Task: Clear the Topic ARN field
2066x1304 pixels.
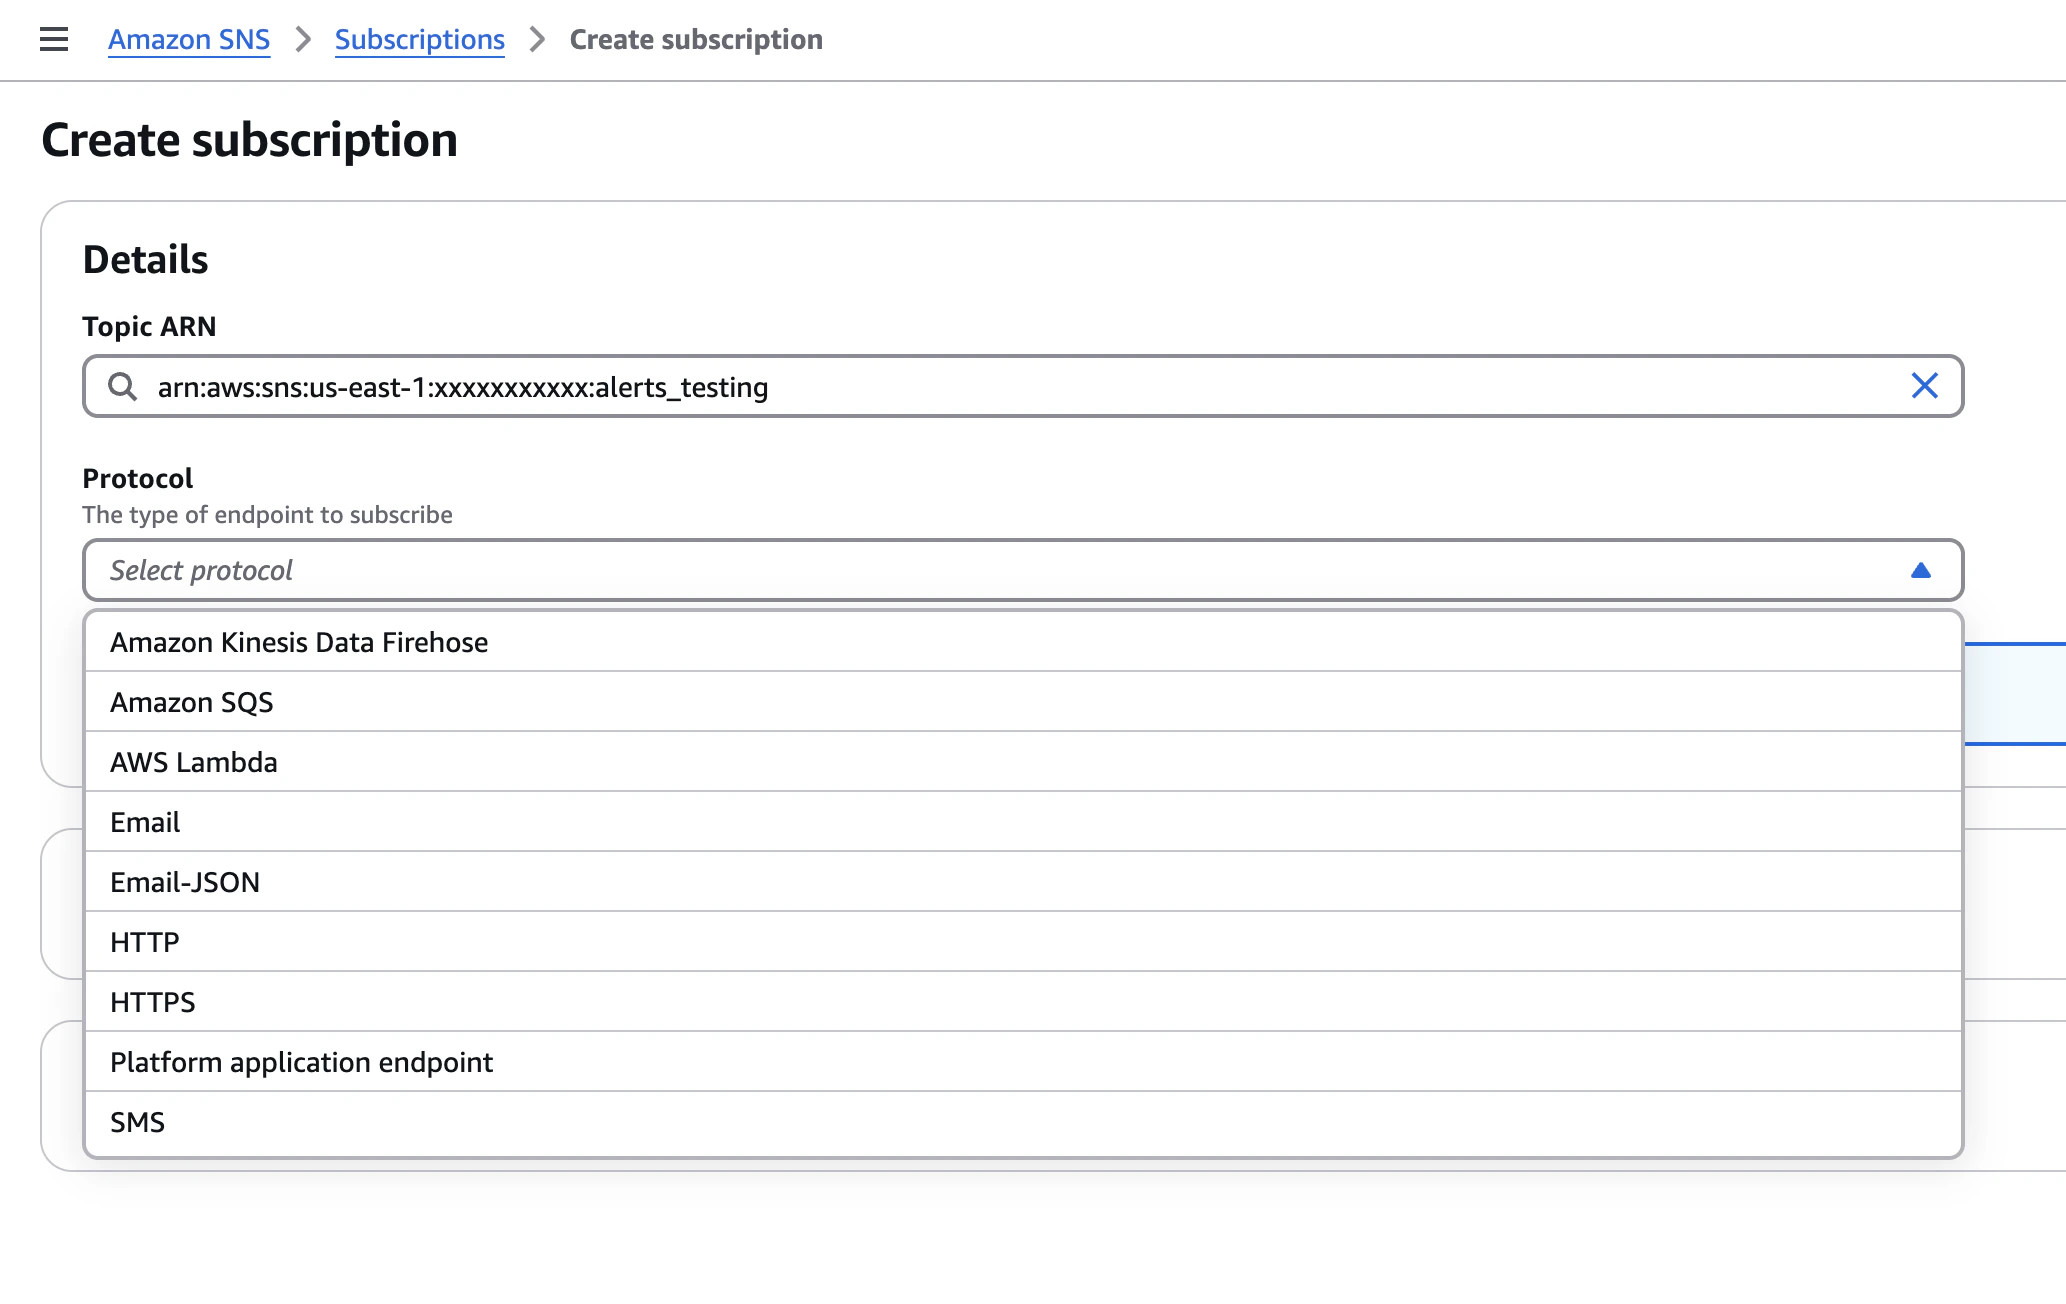Action: [x=1924, y=386]
